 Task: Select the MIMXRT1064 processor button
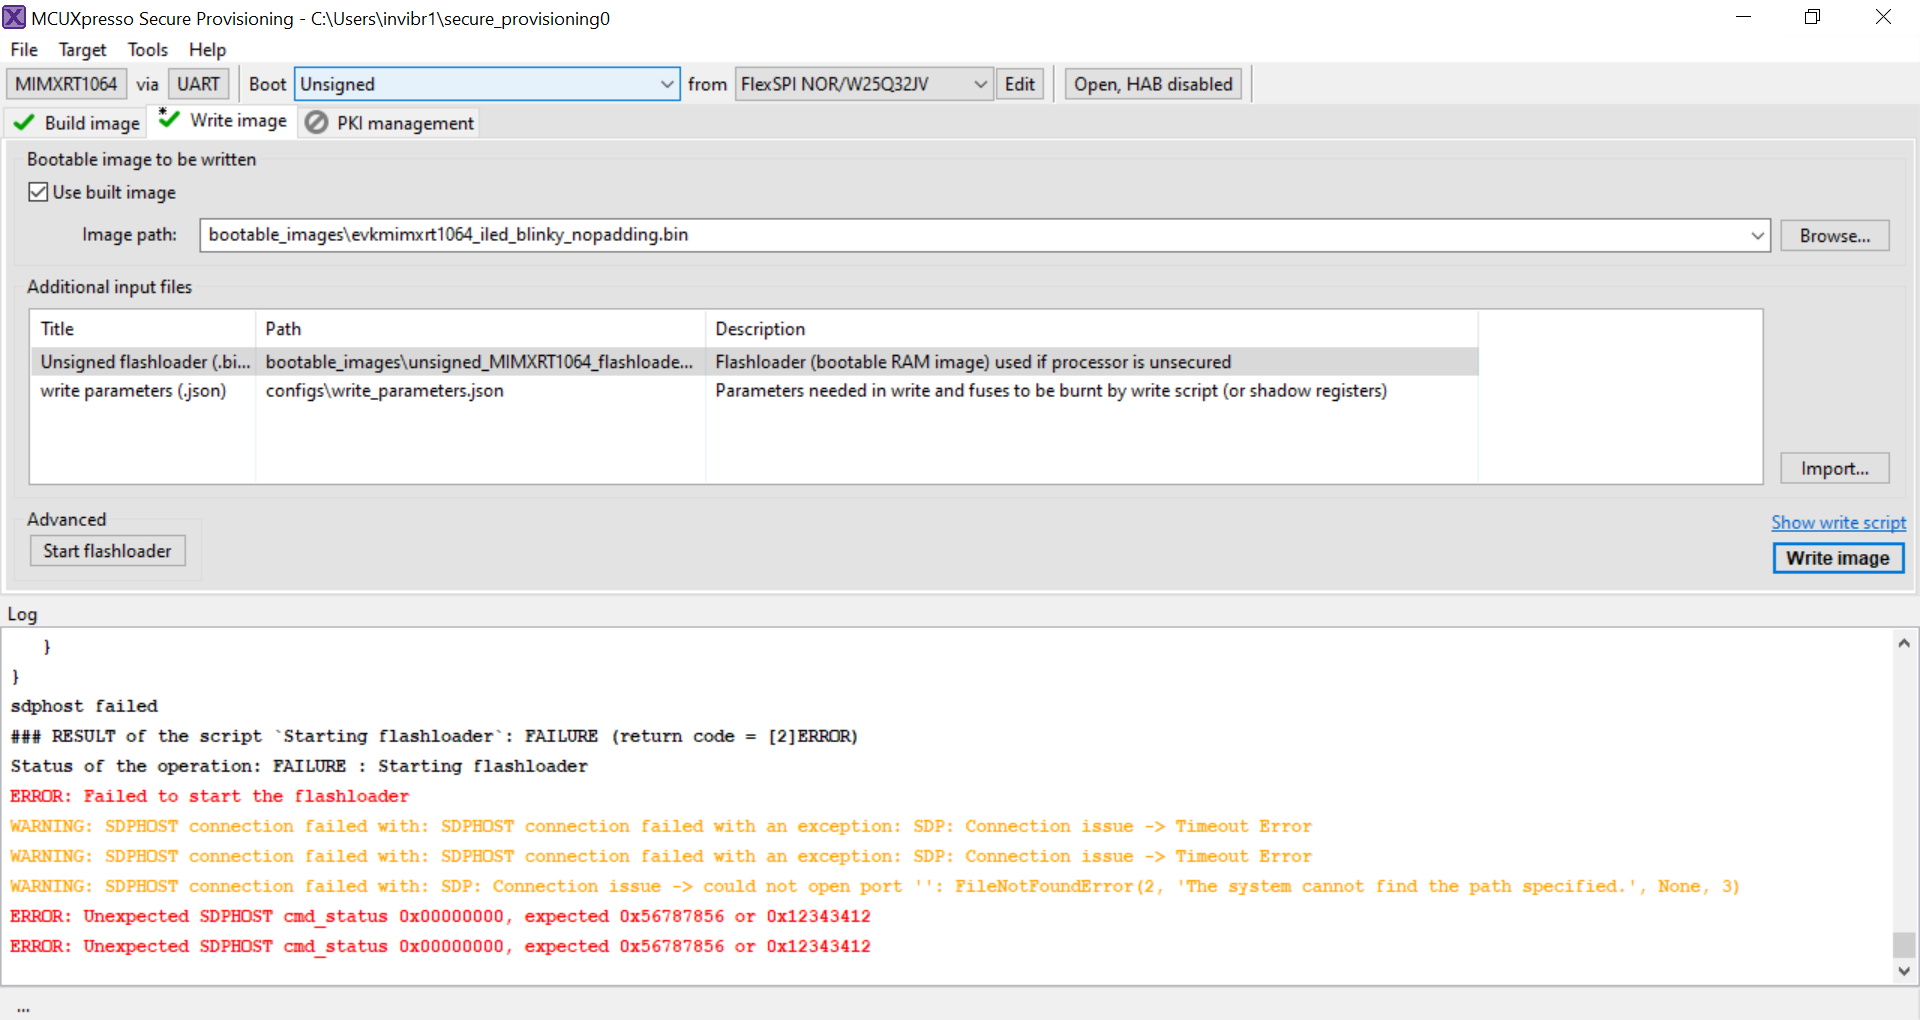[x=65, y=84]
